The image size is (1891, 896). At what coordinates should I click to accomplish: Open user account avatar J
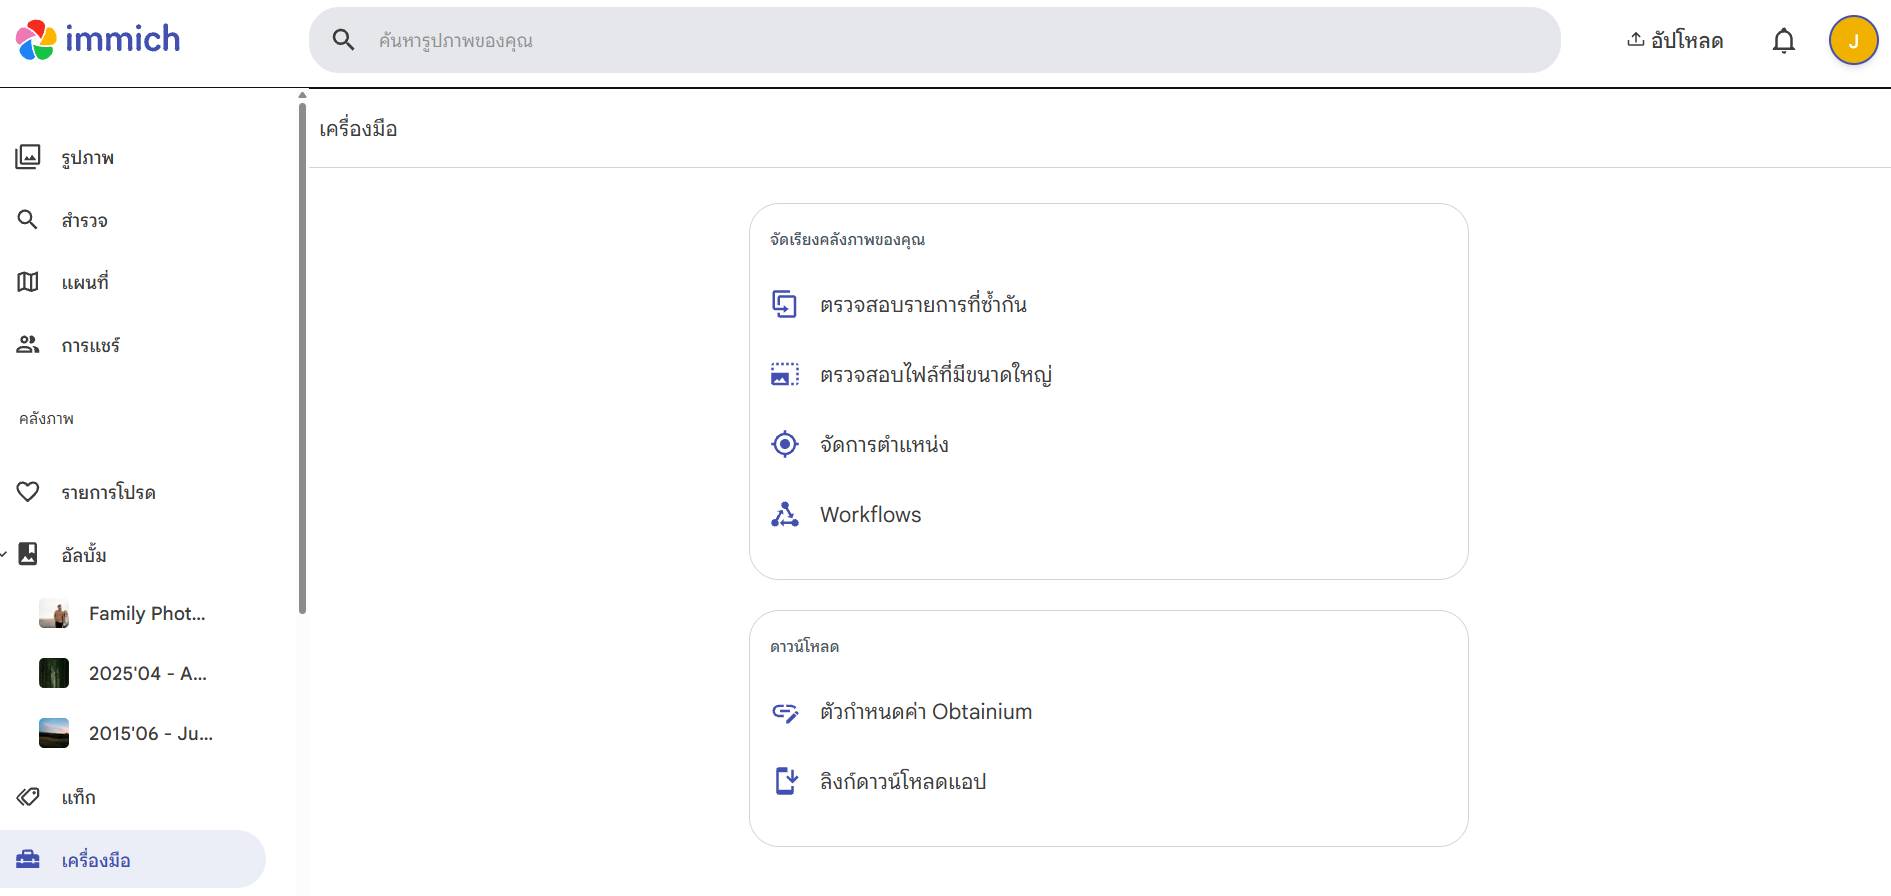(1853, 41)
